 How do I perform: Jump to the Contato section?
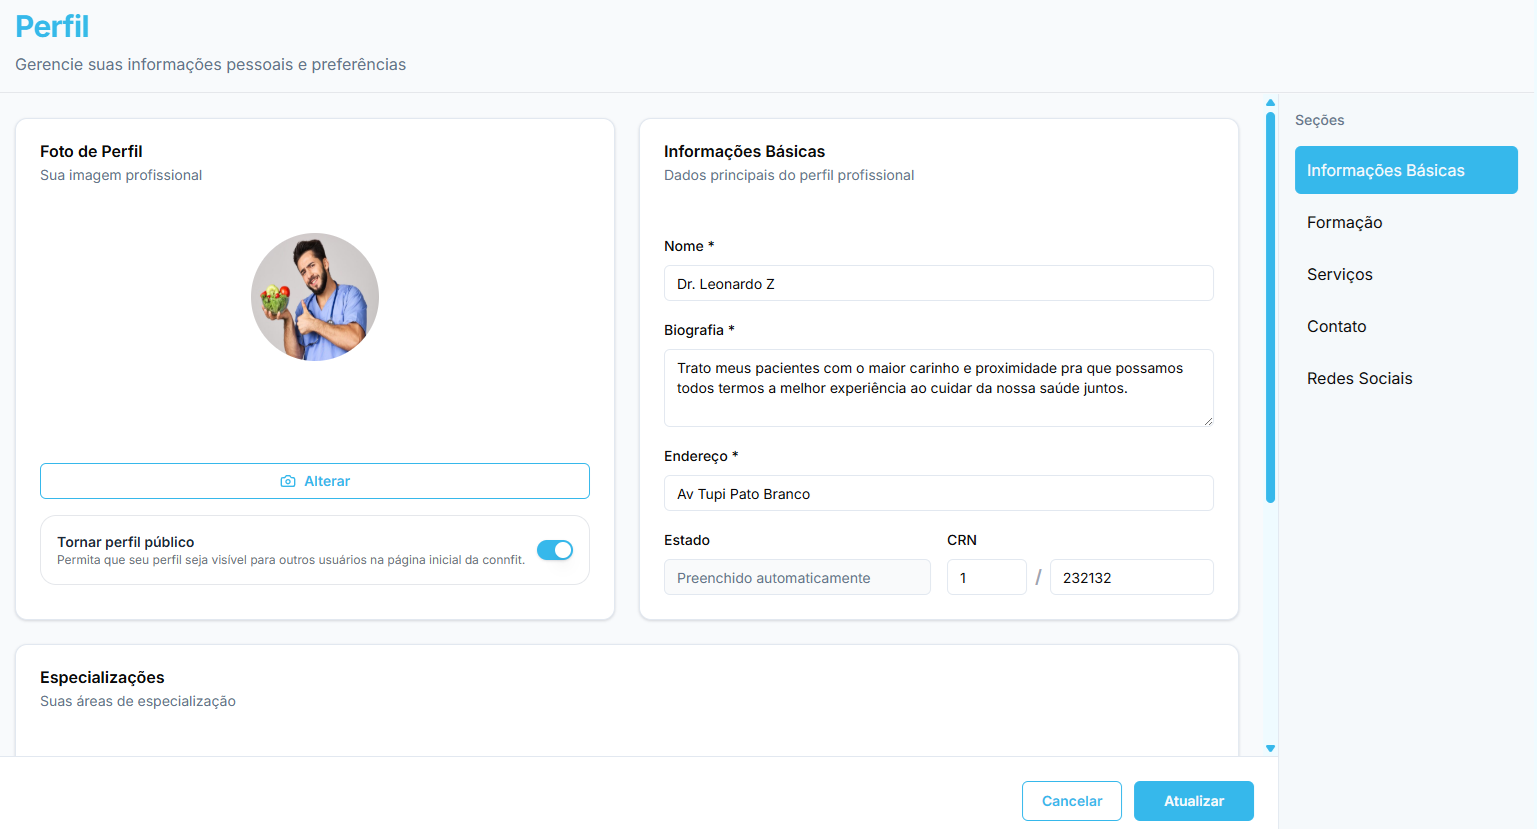[x=1336, y=326]
